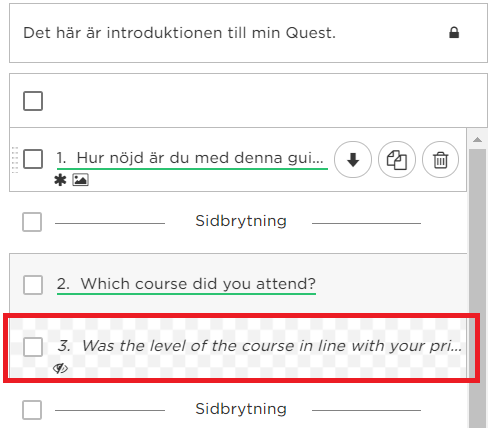Viewport: 488px width, 428px height.
Task: Open the Which course did you attend question
Action: point(186,284)
